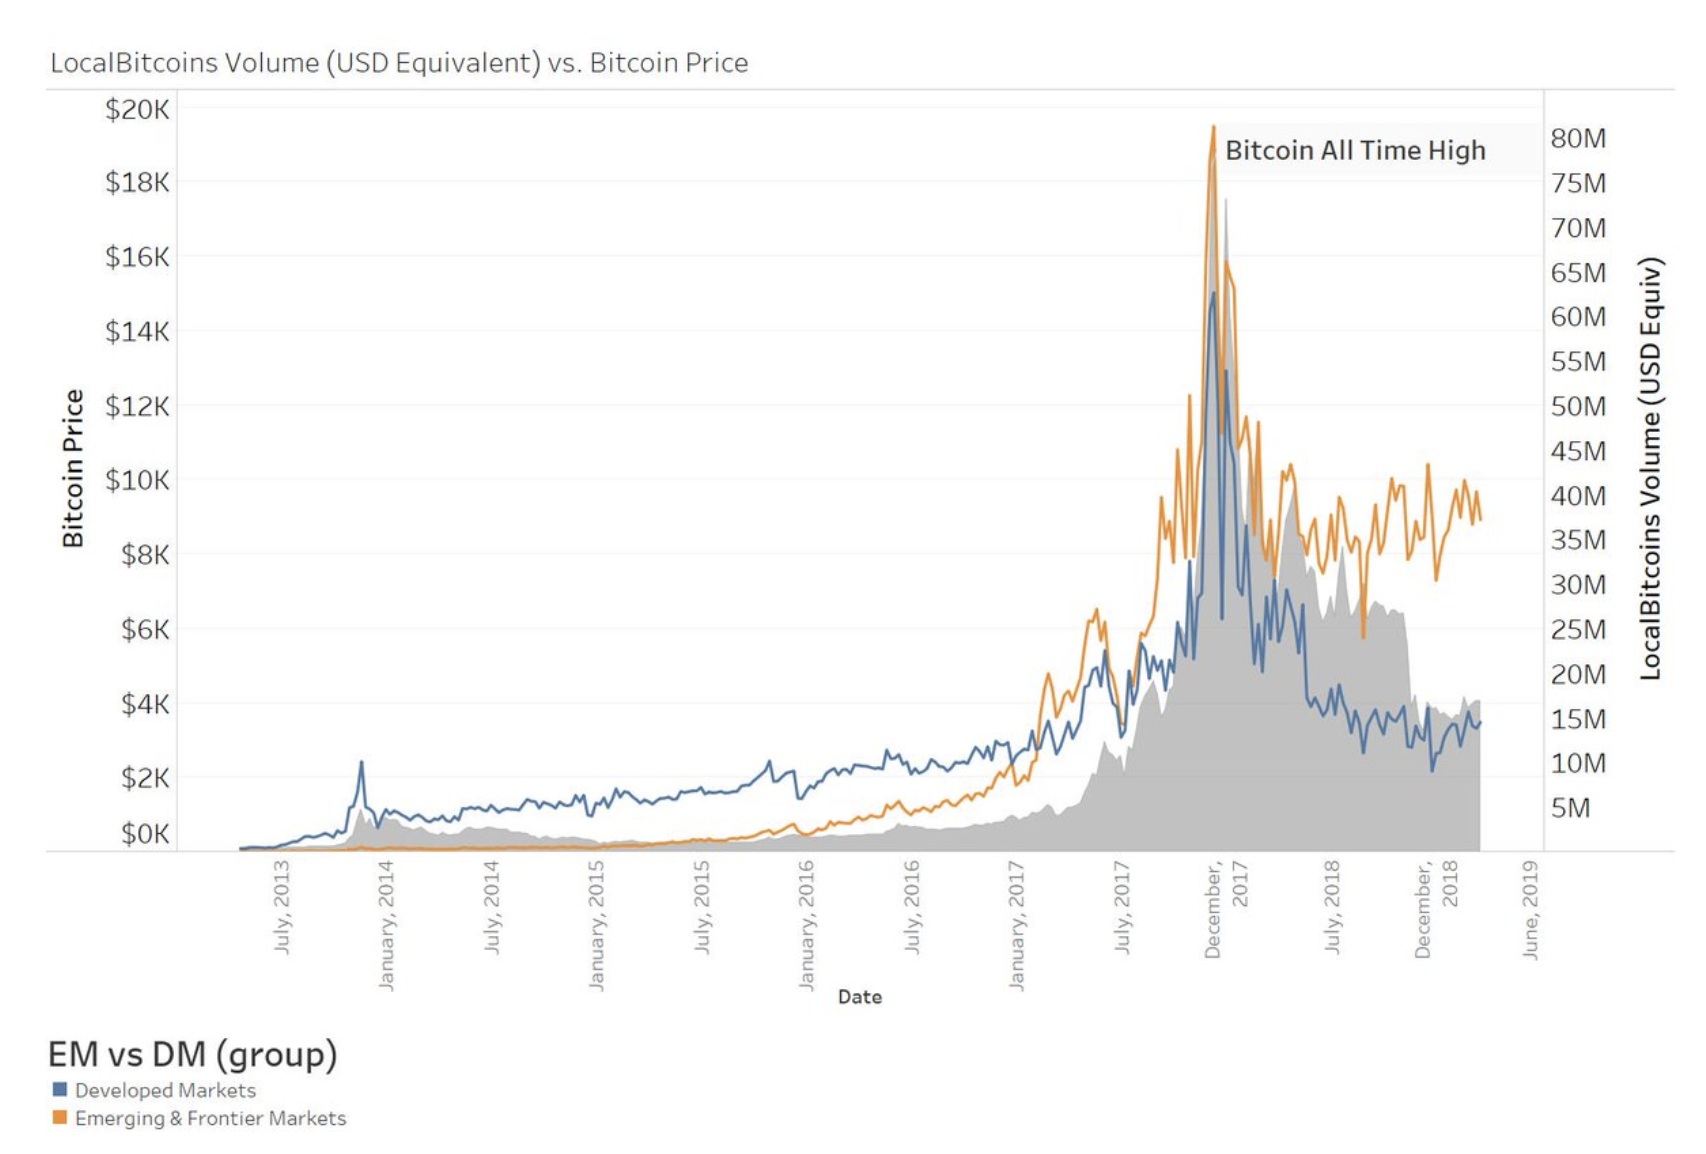The height and width of the screenshot is (1154, 1706).
Task: Click the '60M' volume axis label
Action: (1578, 316)
